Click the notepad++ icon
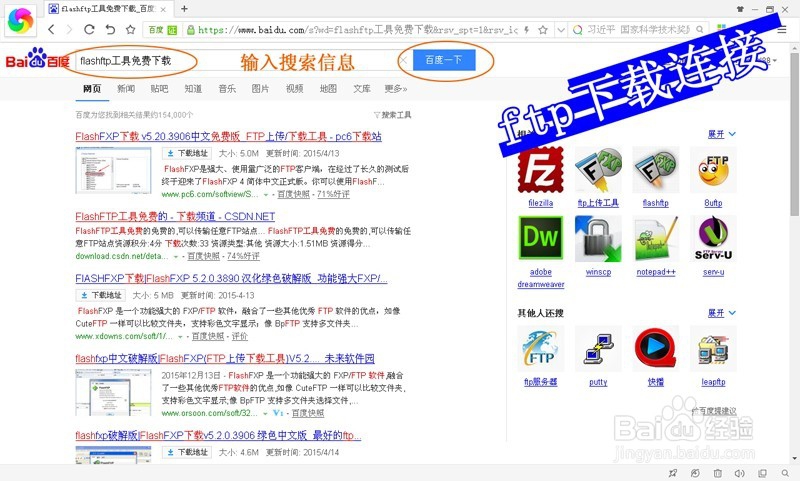Image resolution: width=800 pixels, height=481 pixels. [656, 238]
